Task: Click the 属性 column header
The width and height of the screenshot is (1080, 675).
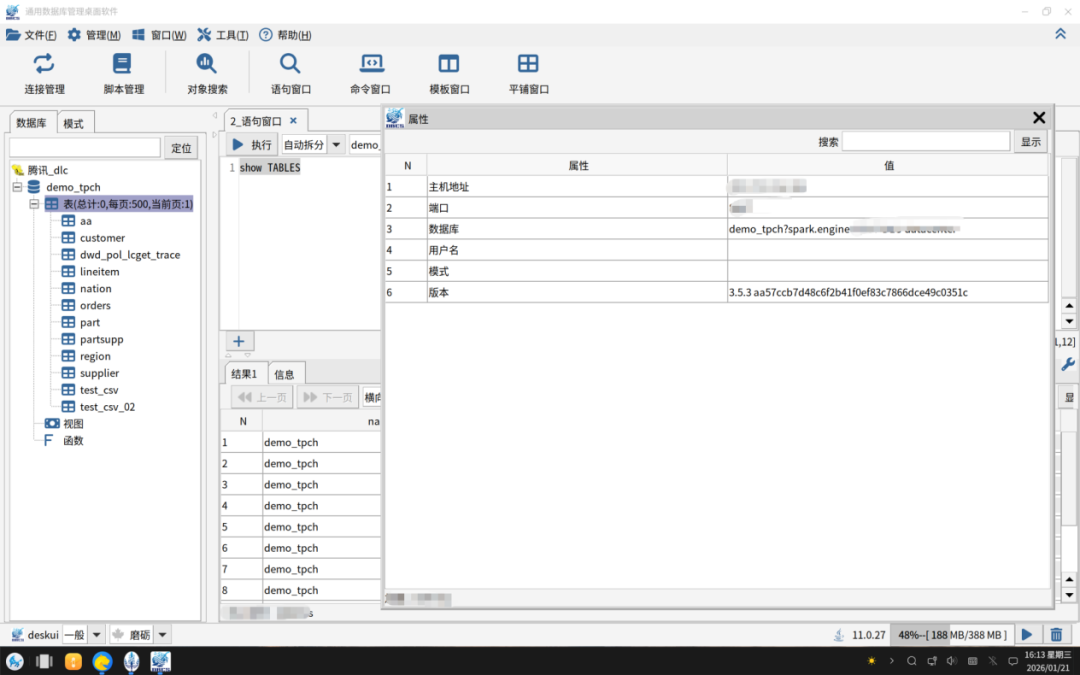Action: click(577, 165)
